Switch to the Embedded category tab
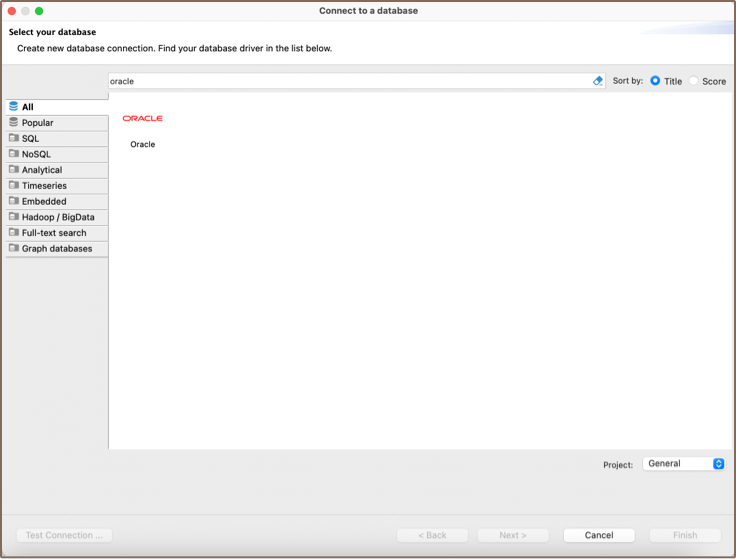 point(57,201)
